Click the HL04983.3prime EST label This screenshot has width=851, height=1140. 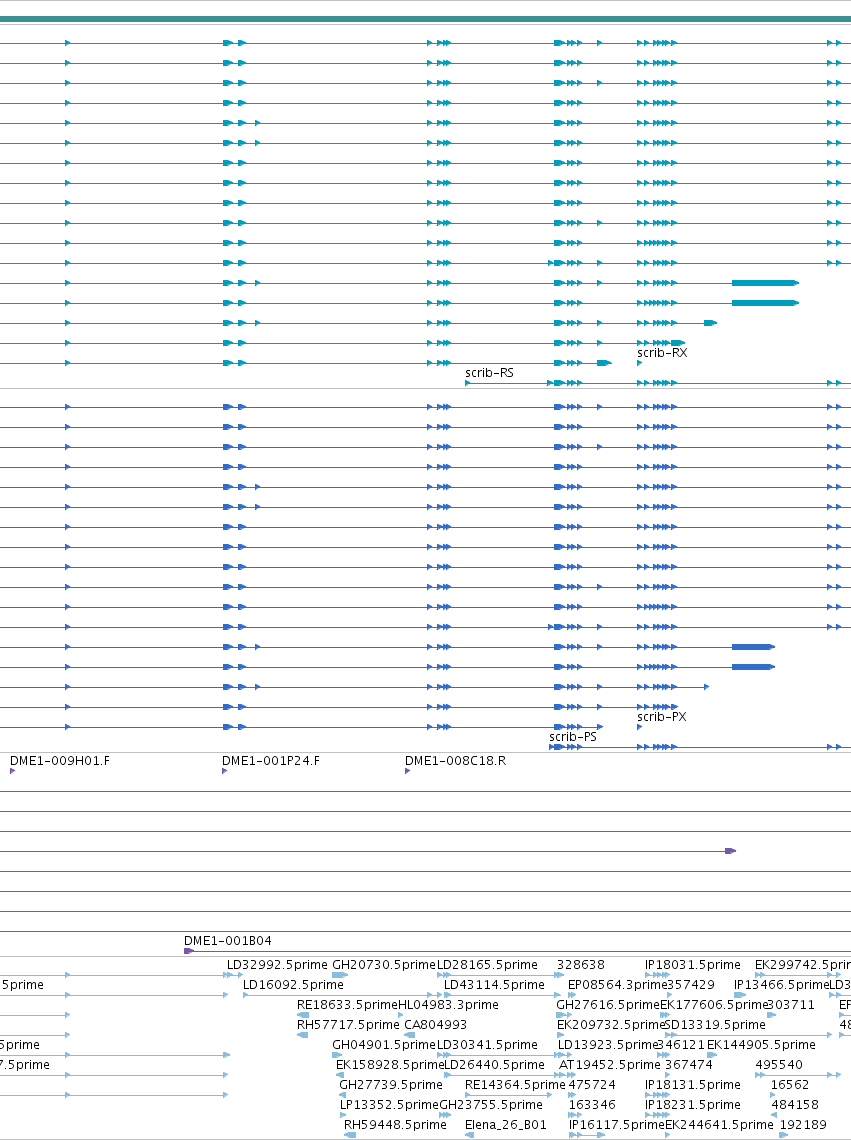(448, 1005)
